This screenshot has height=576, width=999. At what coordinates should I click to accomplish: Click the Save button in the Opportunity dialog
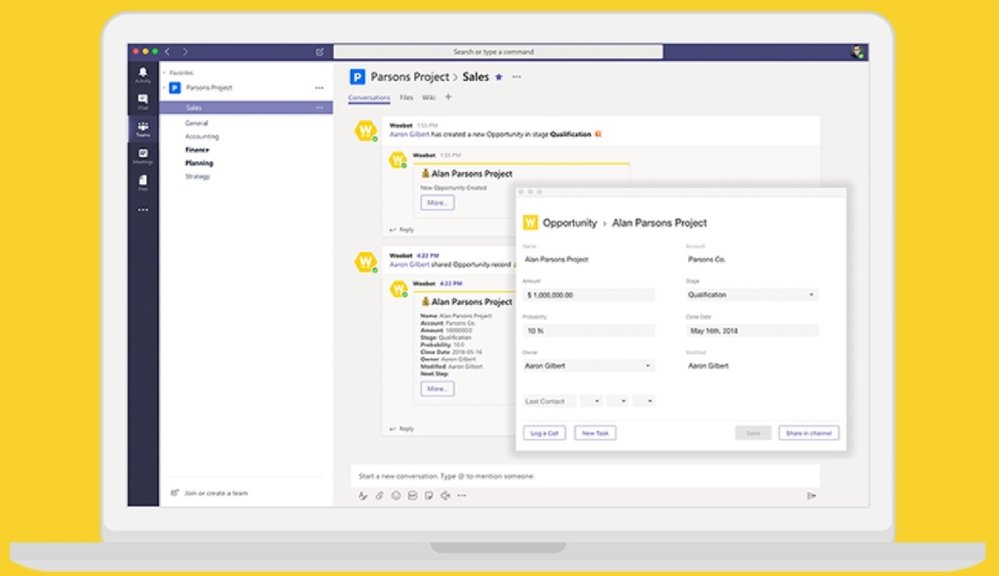(753, 433)
